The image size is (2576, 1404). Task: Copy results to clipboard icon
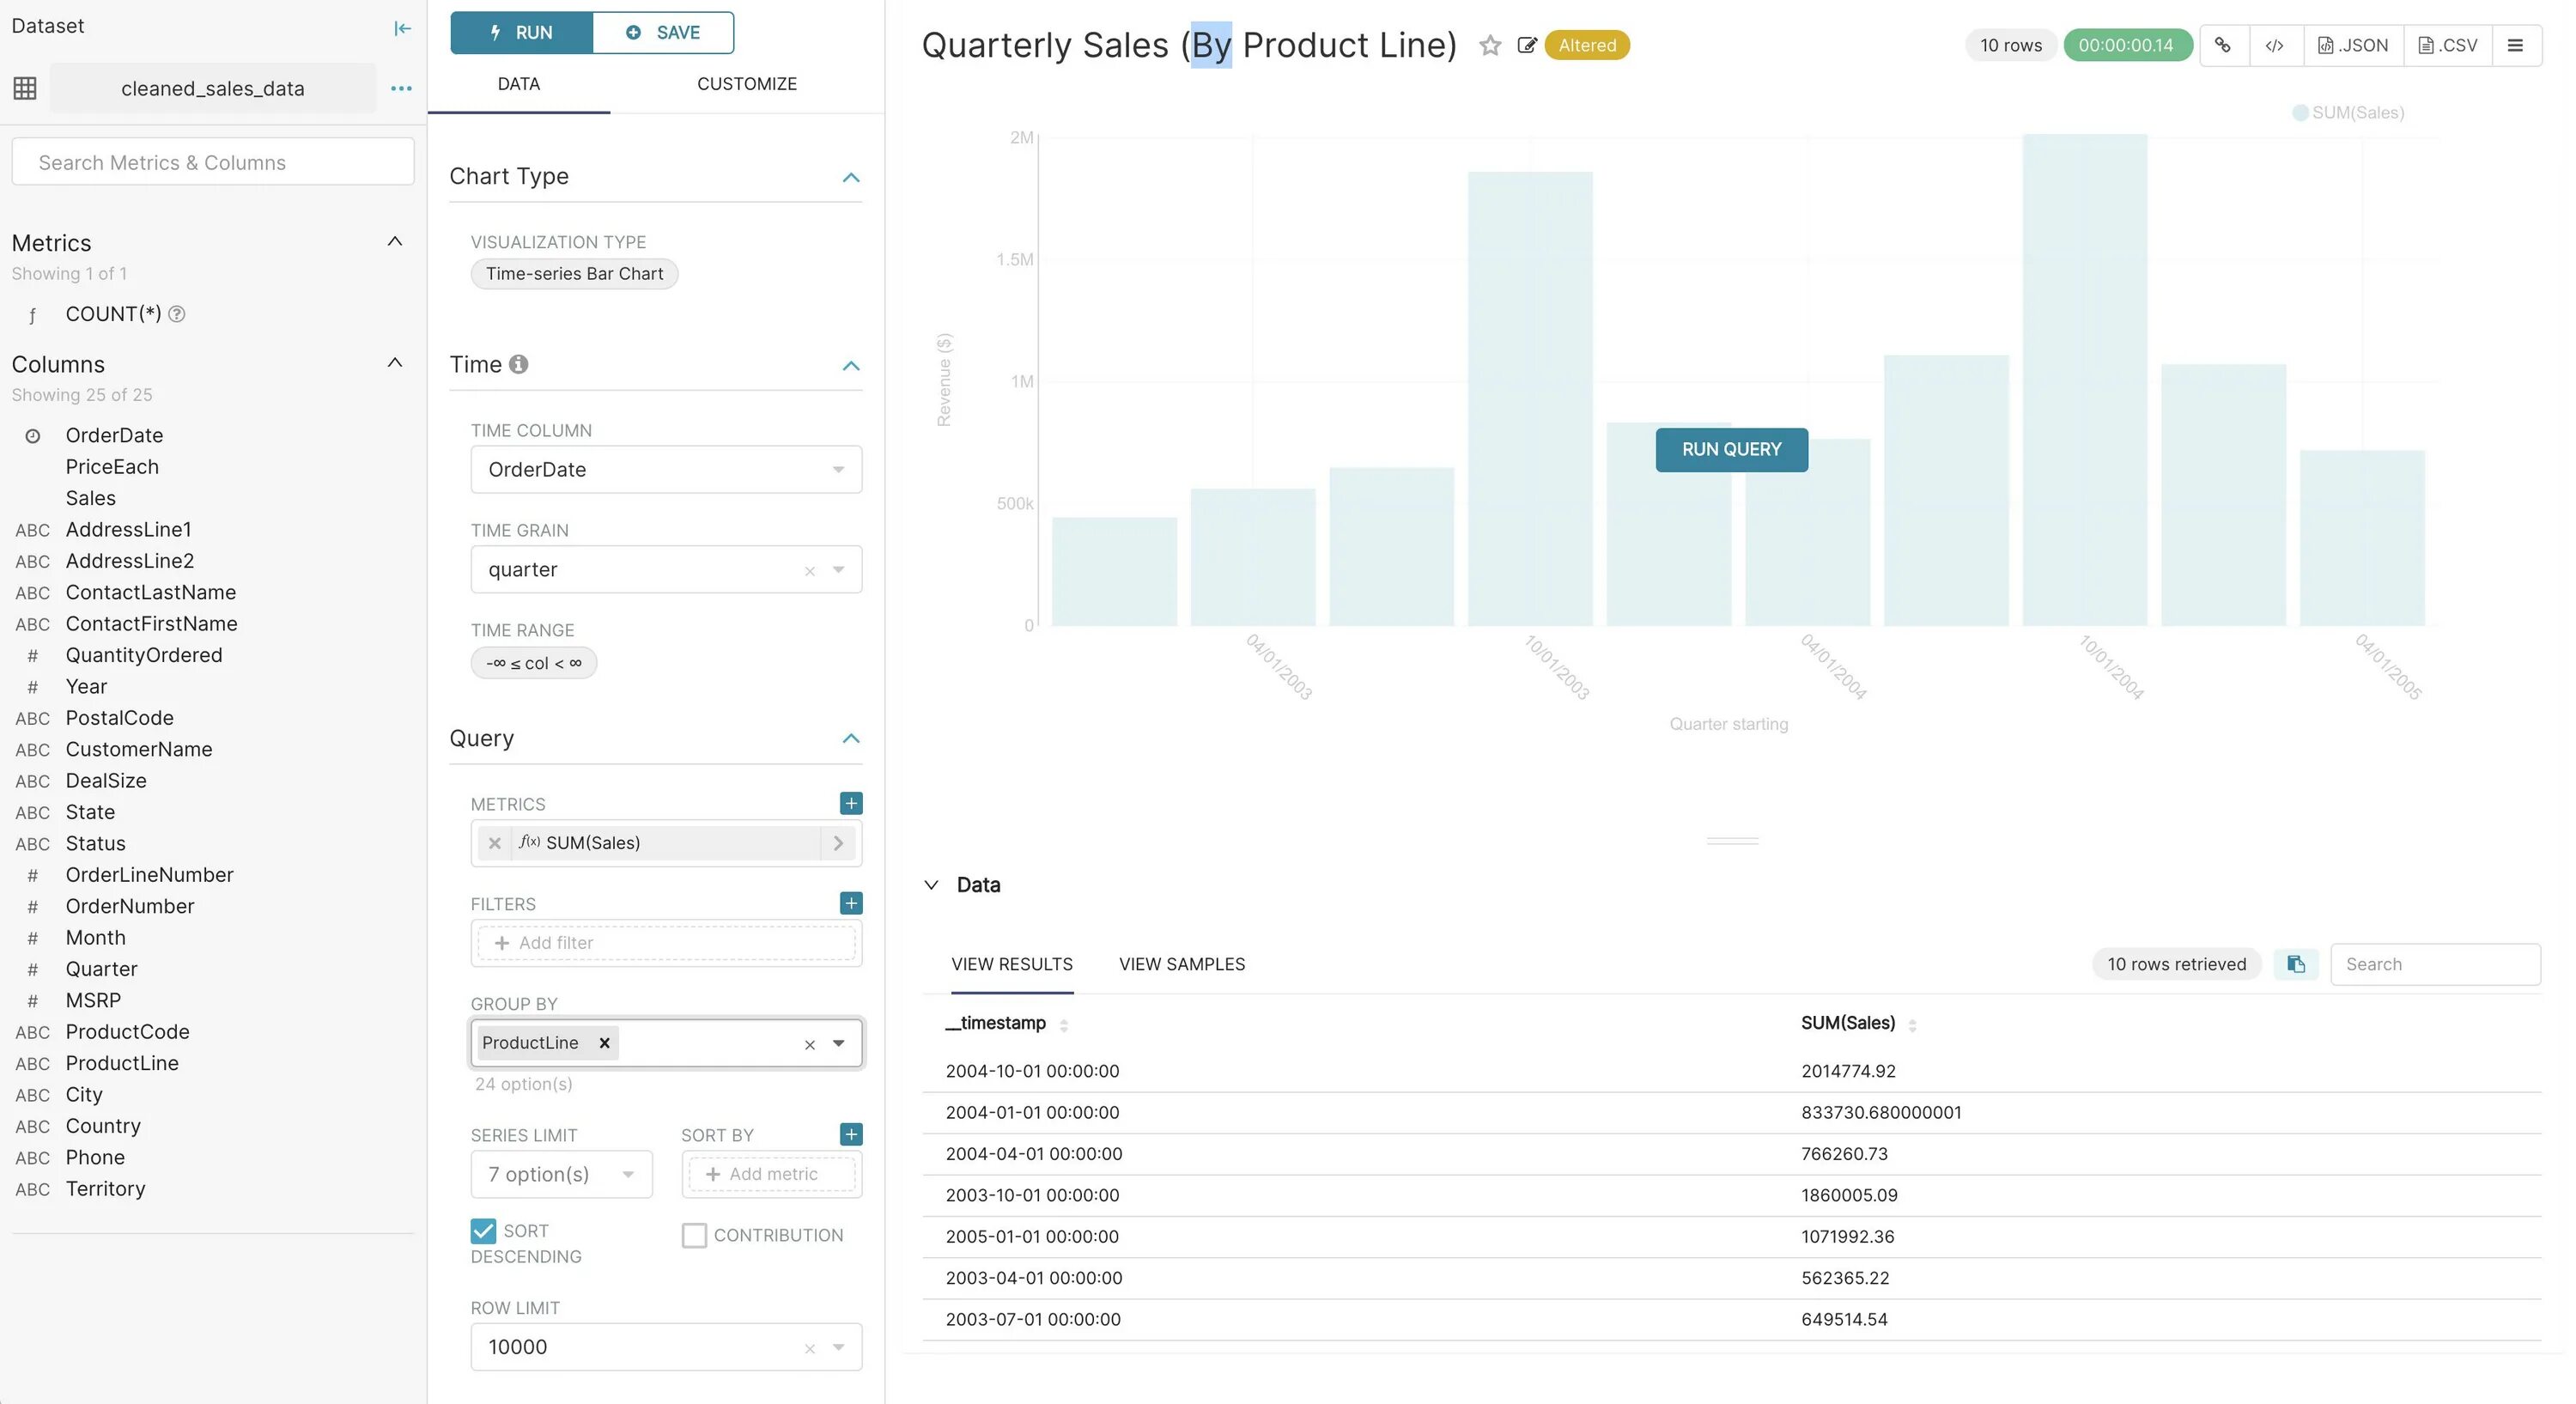pyautogui.click(x=2296, y=964)
